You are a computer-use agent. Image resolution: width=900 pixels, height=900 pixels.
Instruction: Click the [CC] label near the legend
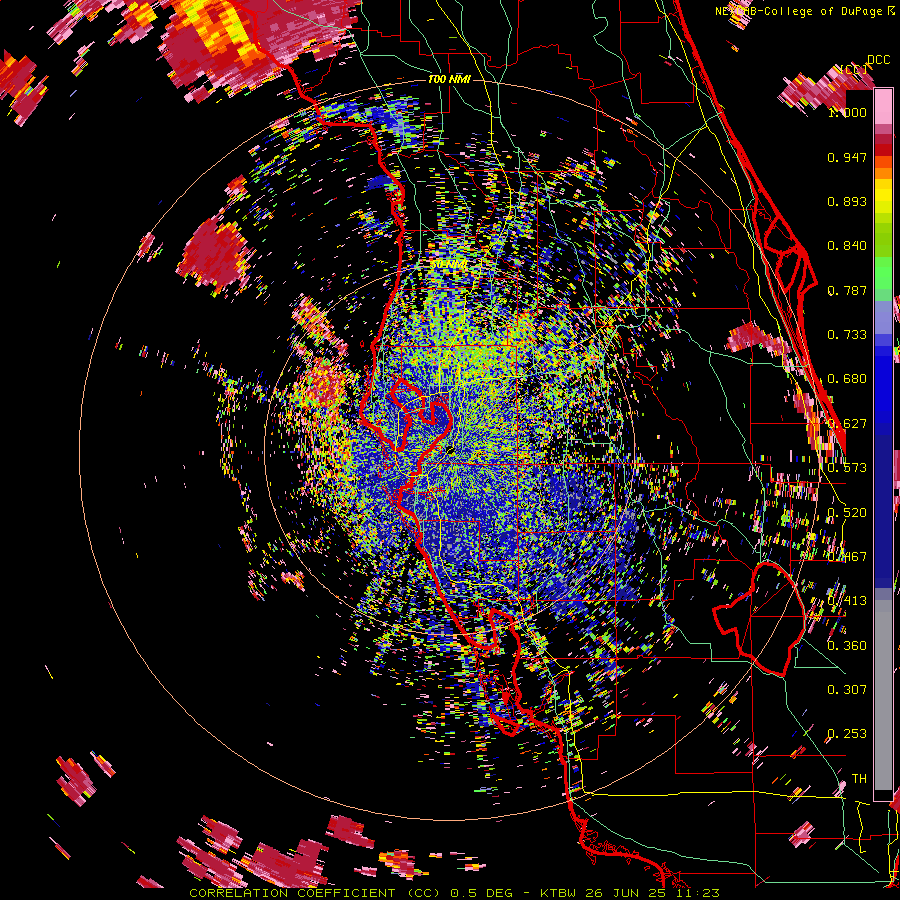[x=852, y=69]
